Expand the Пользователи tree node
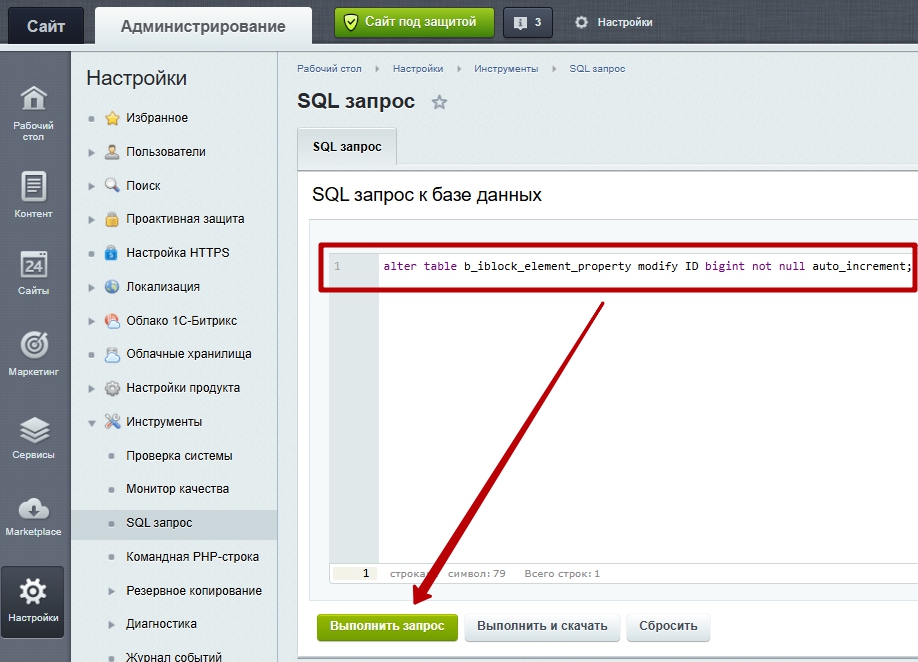This screenshot has width=918, height=662. pyautogui.click(x=92, y=153)
